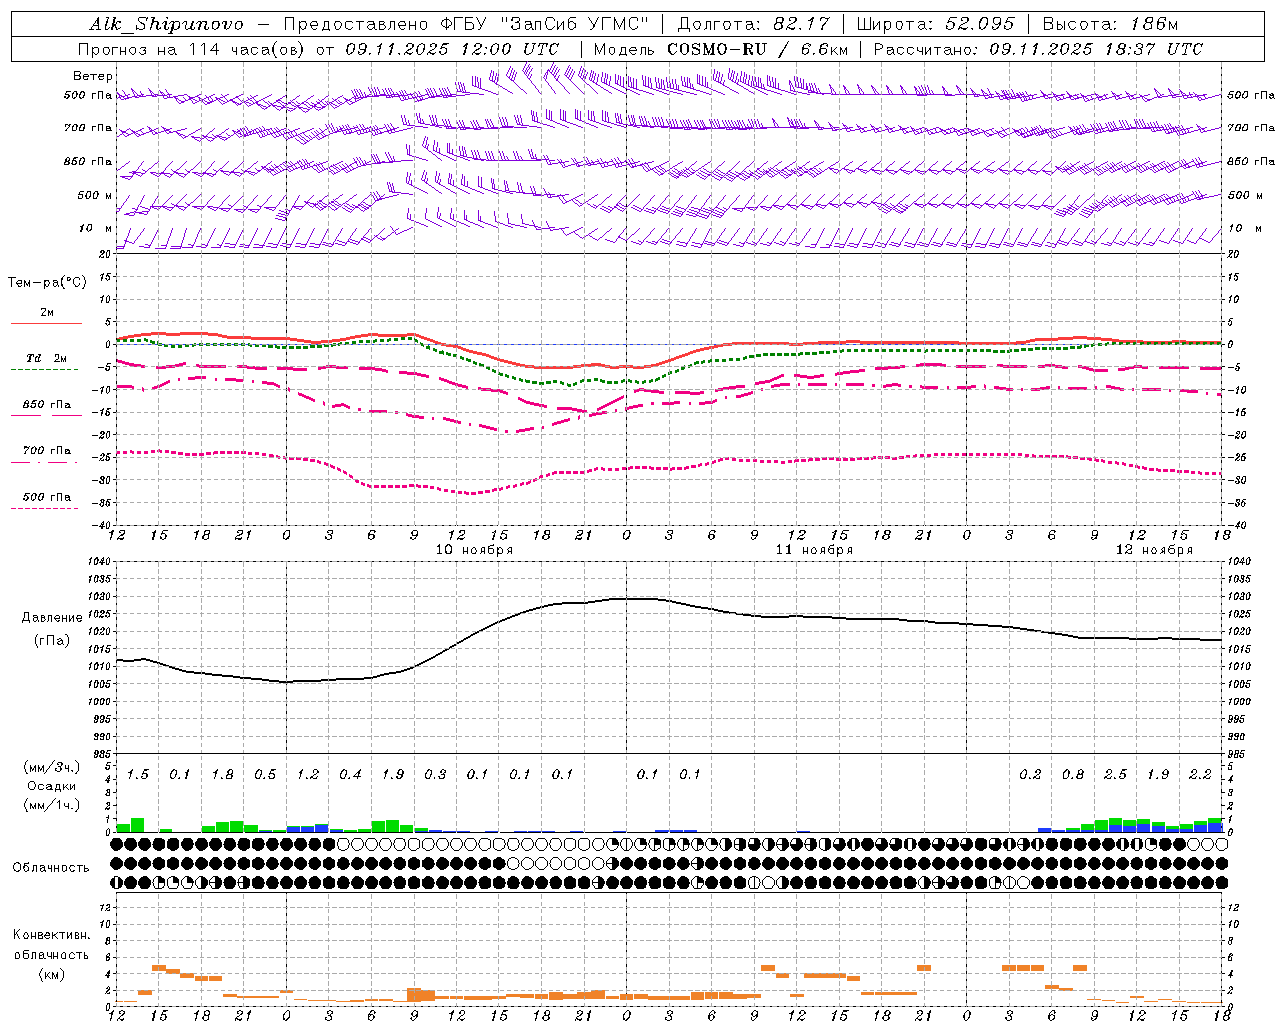The image size is (1280, 1024).
Task: Click the '700 гПа' temperature legend entry
Action: click(x=47, y=450)
